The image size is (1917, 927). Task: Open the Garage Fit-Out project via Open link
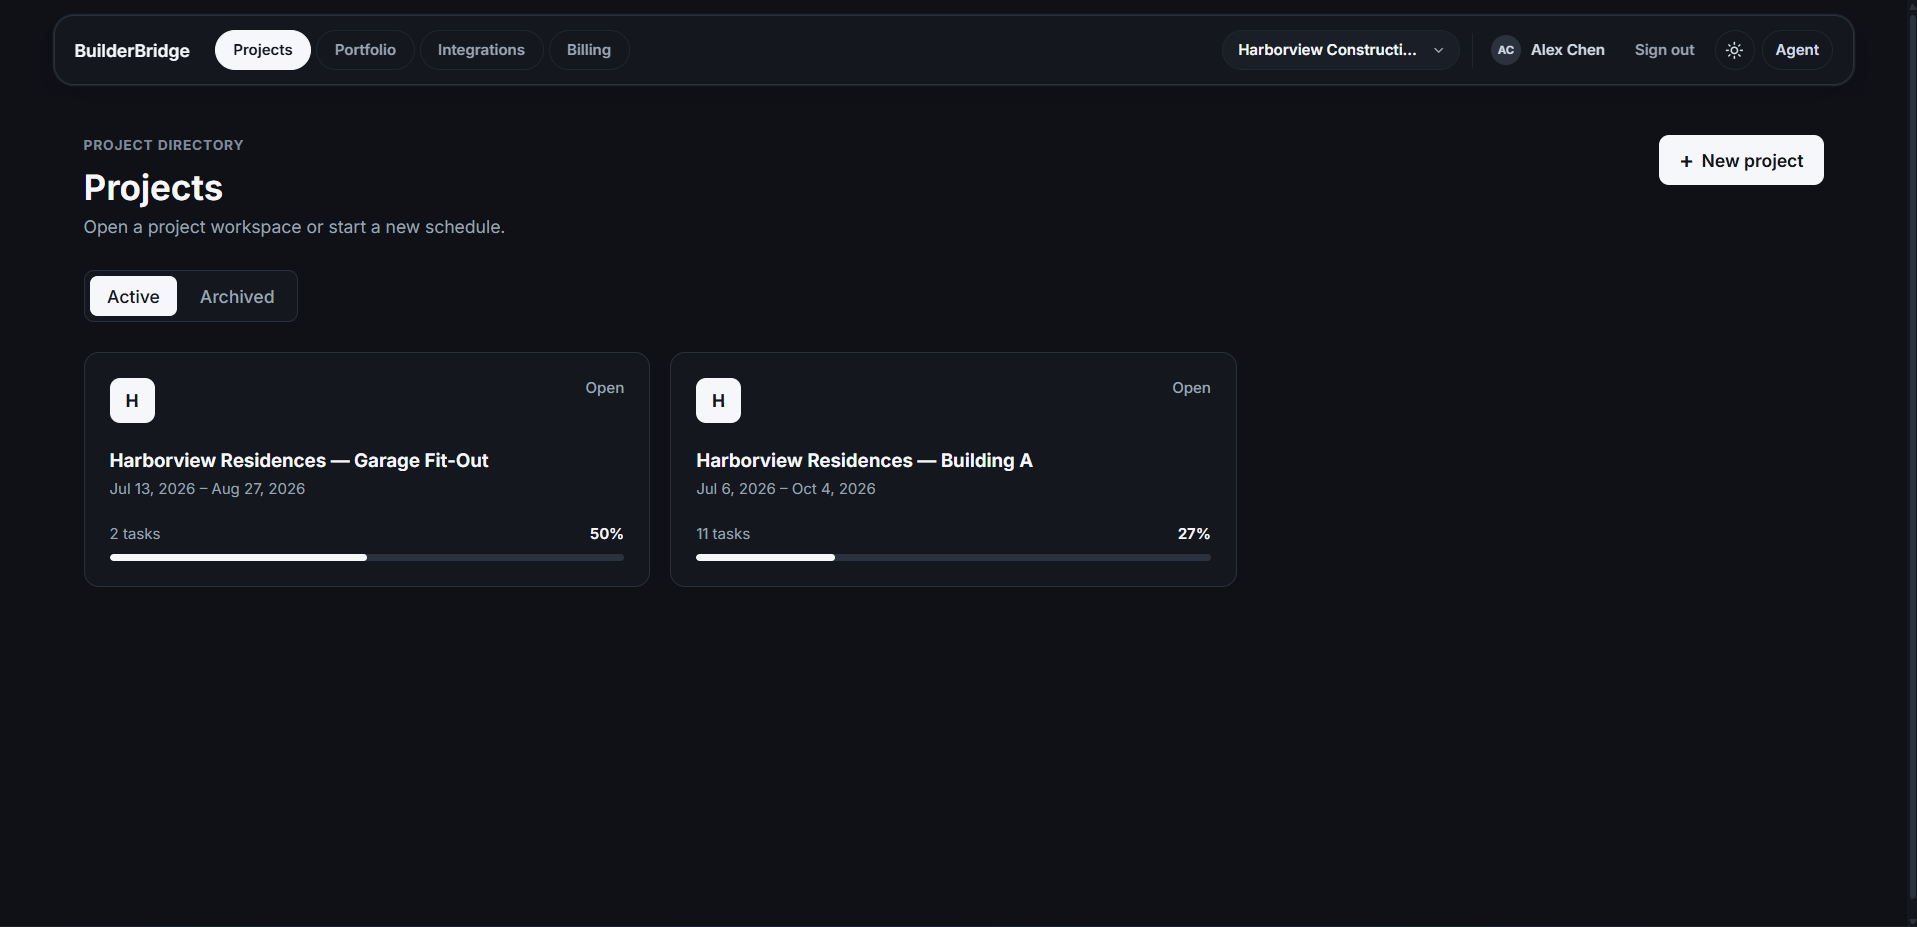click(x=605, y=388)
